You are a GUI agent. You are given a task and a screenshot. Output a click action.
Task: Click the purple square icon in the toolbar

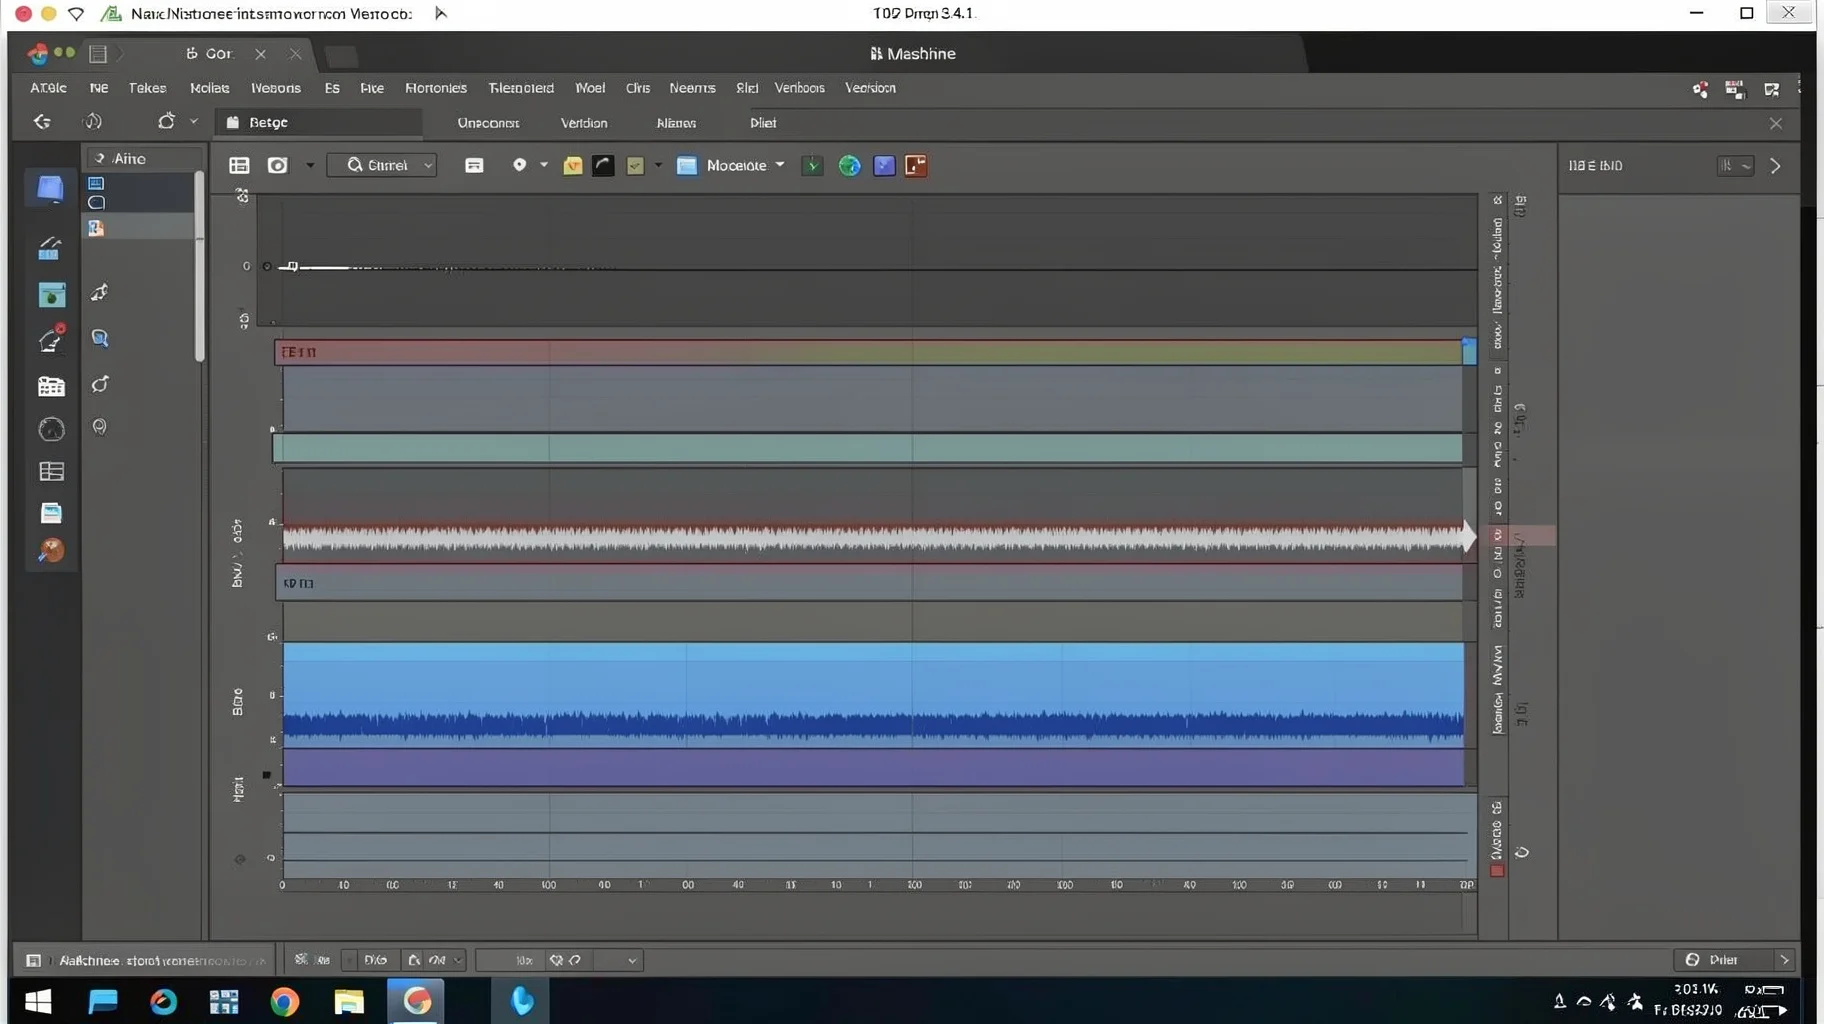click(884, 166)
